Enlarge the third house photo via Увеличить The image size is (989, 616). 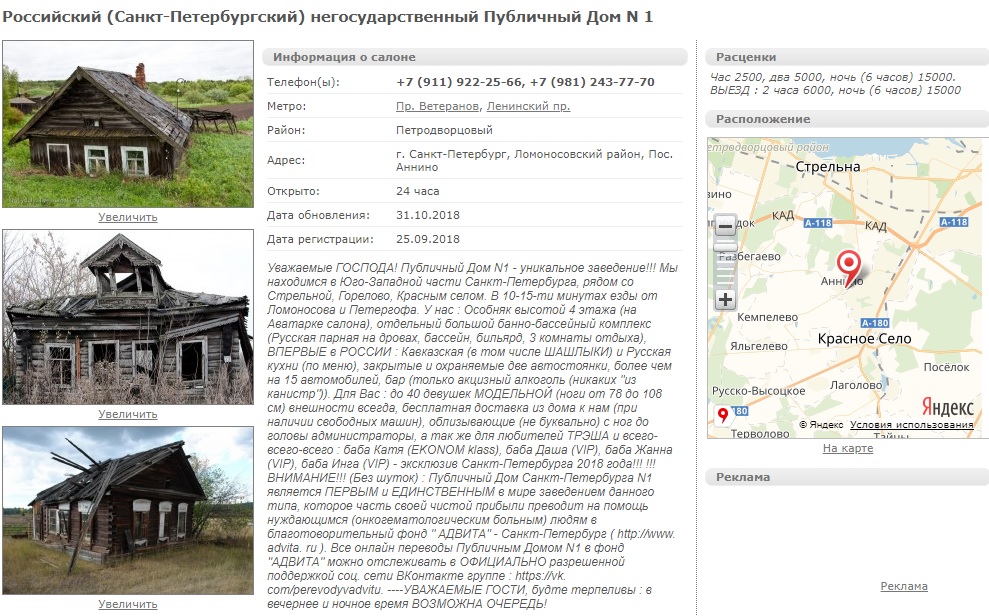(x=127, y=604)
